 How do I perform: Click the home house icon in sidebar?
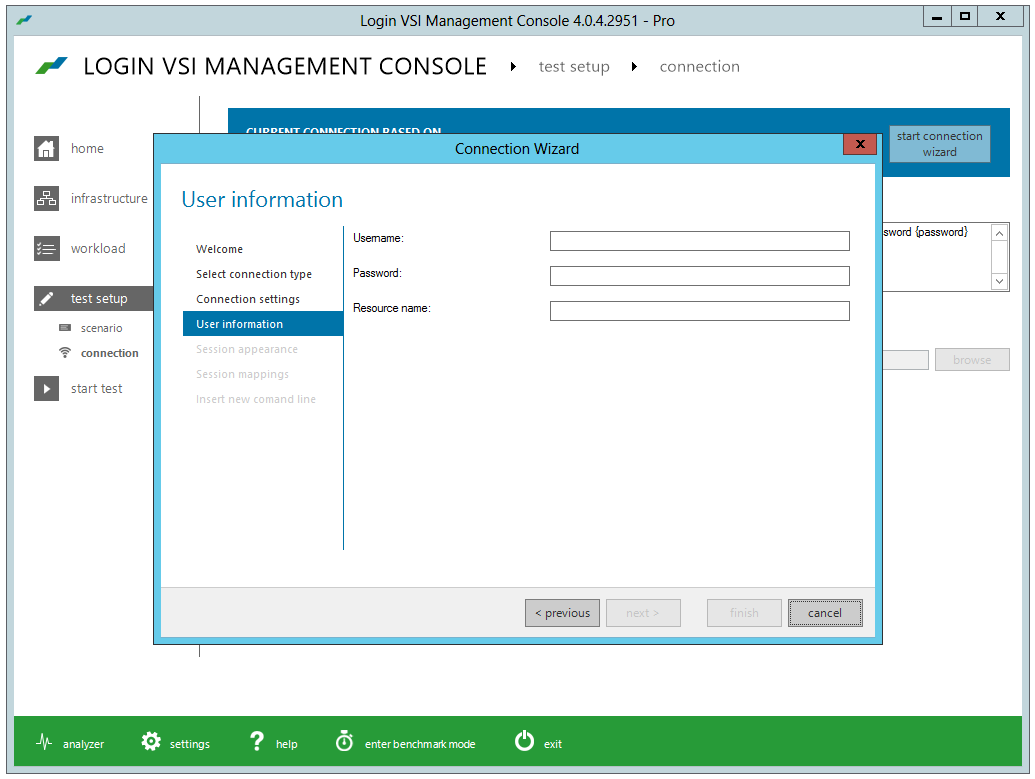[46, 148]
